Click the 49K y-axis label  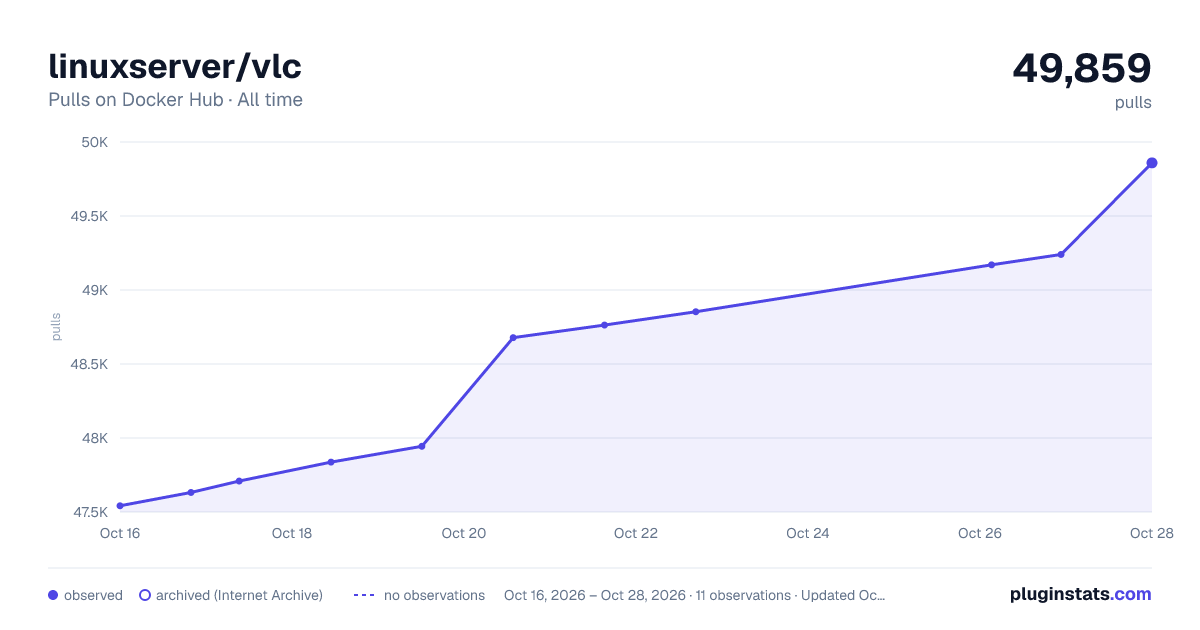[94, 290]
